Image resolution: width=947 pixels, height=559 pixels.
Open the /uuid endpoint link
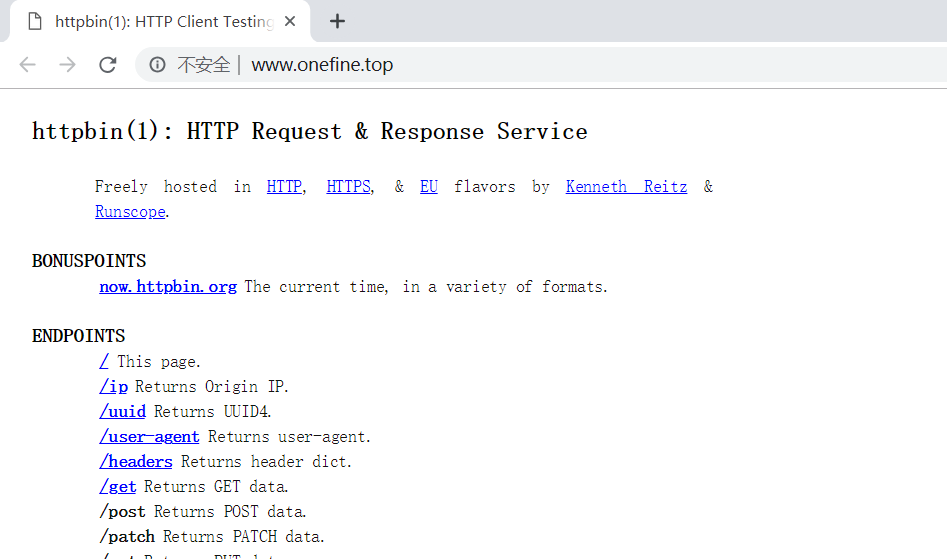click(123, 412)
